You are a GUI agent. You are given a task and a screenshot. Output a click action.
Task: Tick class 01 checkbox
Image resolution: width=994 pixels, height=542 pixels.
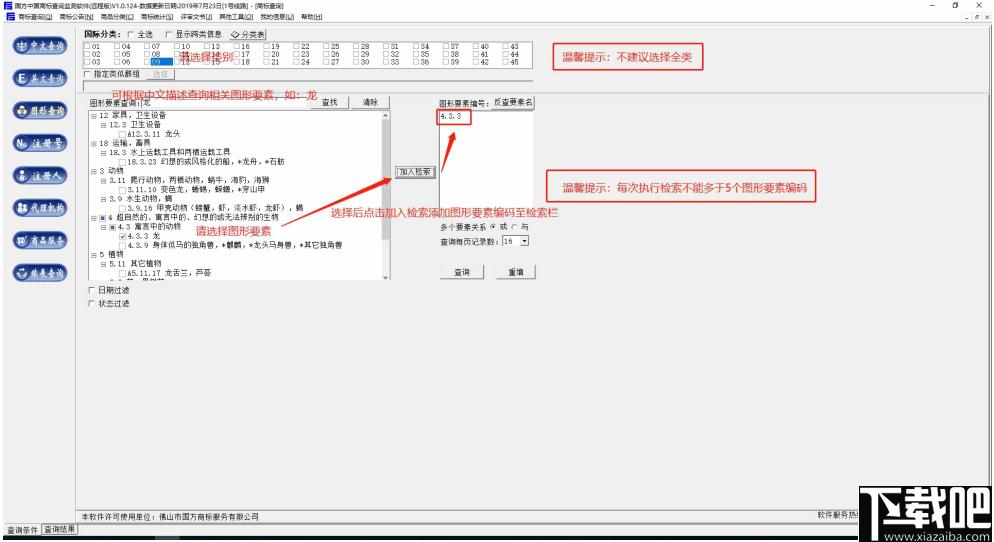pos(87,46)
